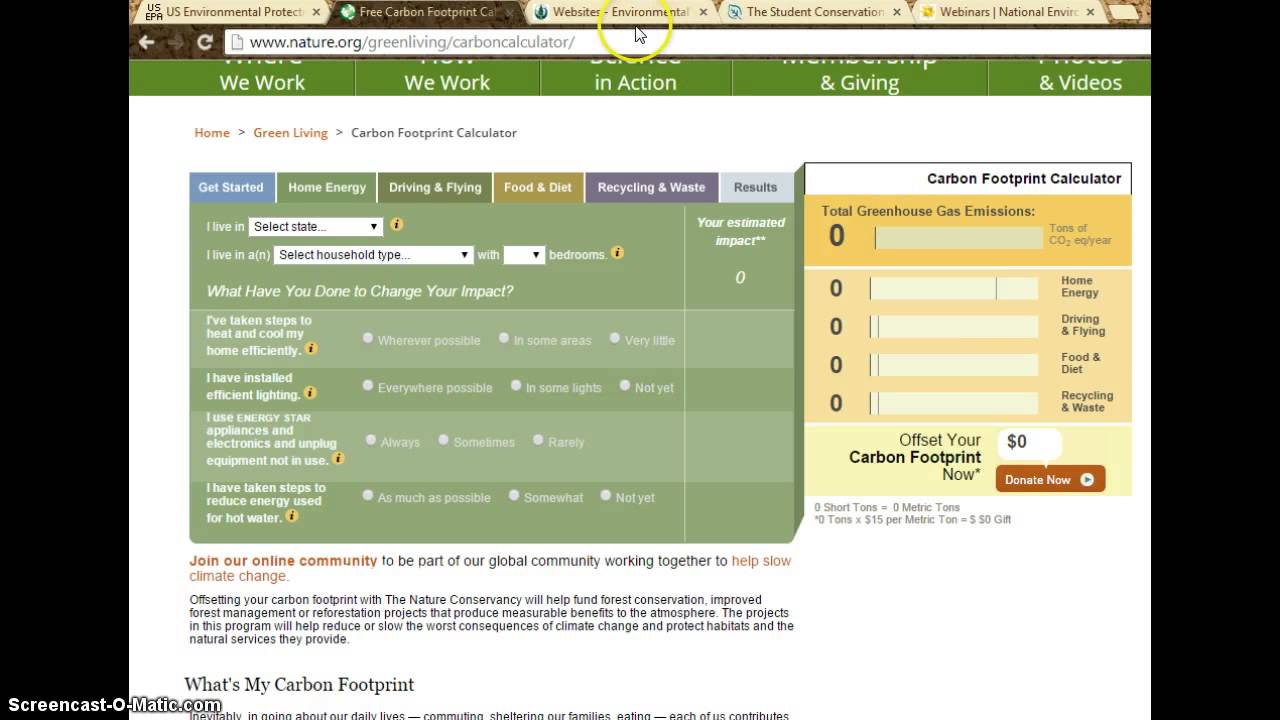Click the 'What's My Carbon Footprint' heading

pyautogui.click(x=299, y=685)
